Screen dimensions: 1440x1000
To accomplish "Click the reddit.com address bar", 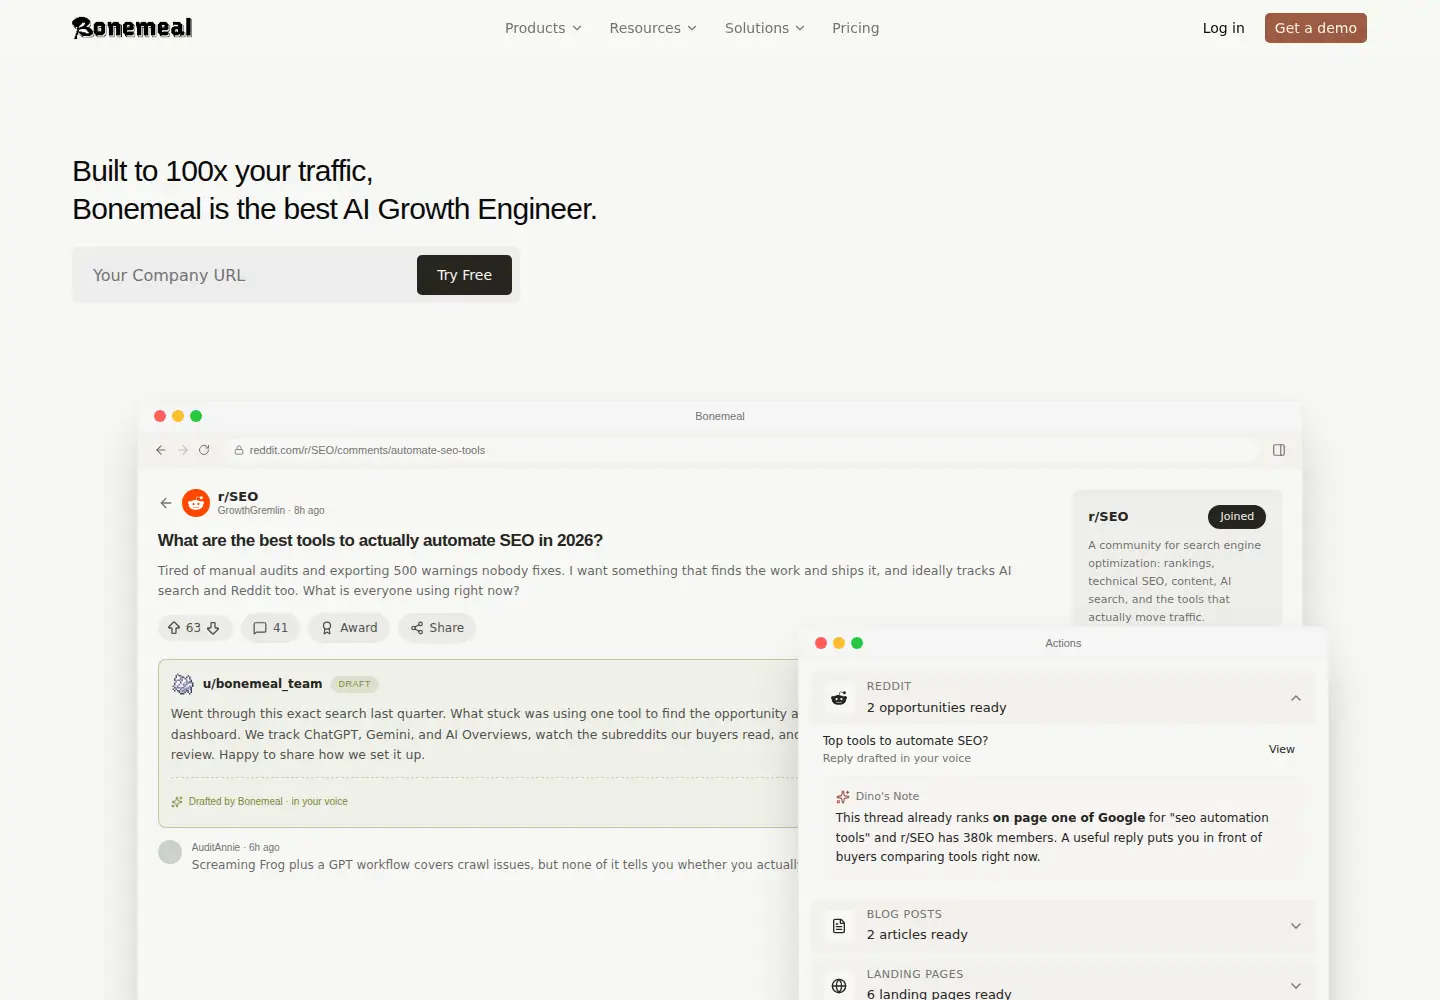I will 740,450.
